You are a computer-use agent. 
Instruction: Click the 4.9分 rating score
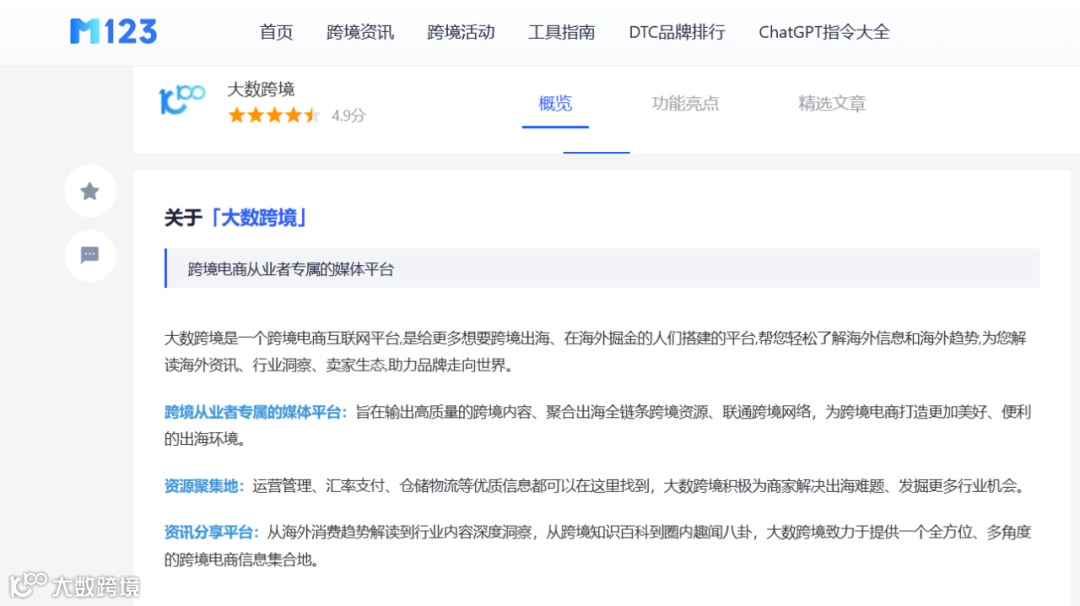click(x=349, y=116)
